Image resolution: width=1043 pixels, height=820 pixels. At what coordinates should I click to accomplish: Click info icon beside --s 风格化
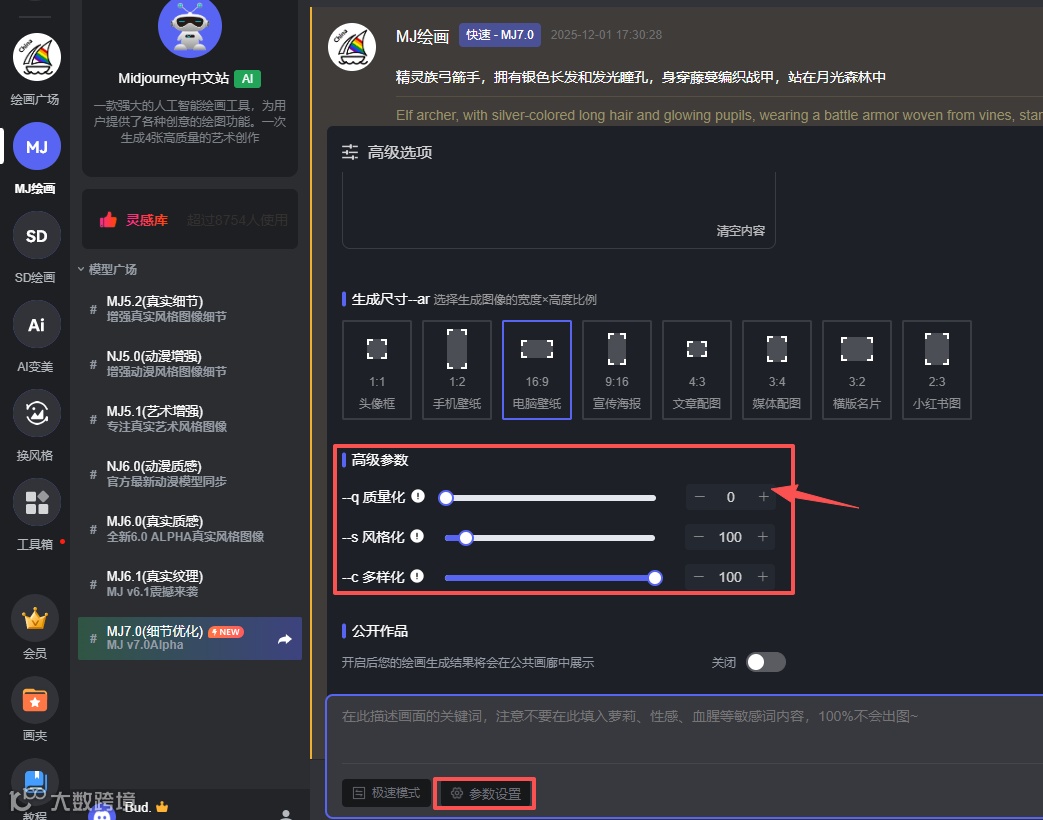(417, 536)
